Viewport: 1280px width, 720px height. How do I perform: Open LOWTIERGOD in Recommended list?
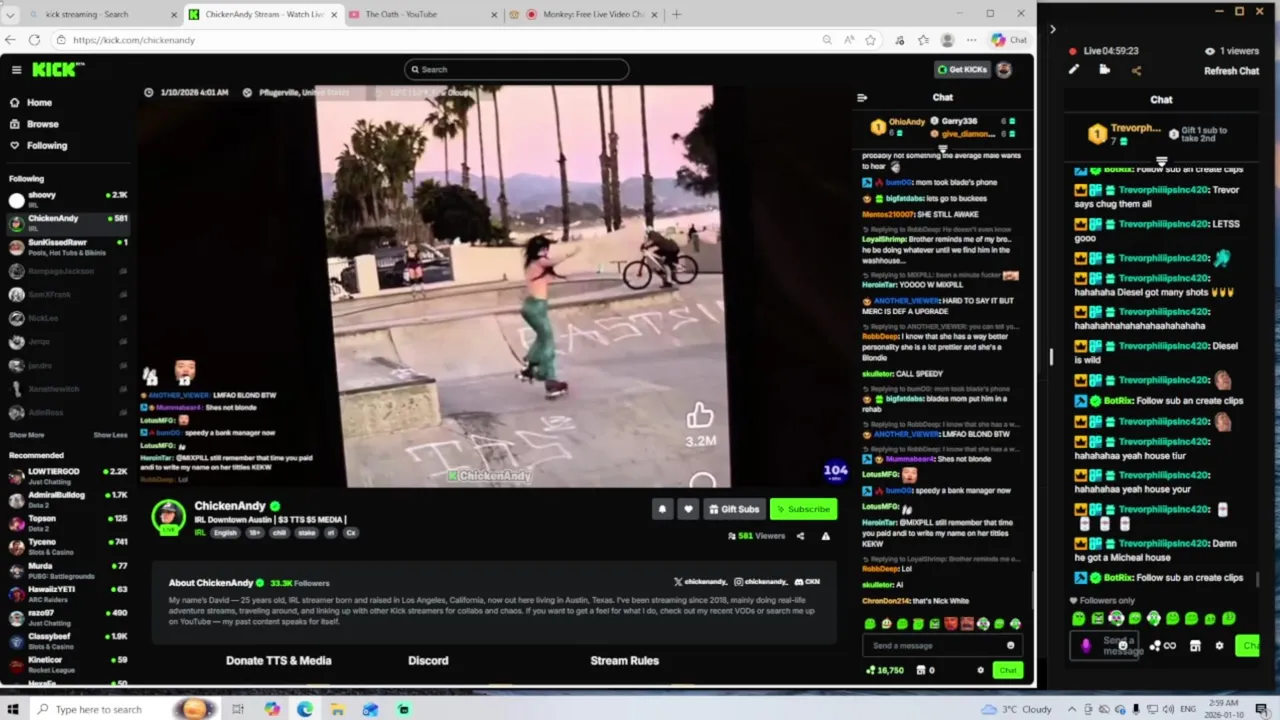point(68,475)
